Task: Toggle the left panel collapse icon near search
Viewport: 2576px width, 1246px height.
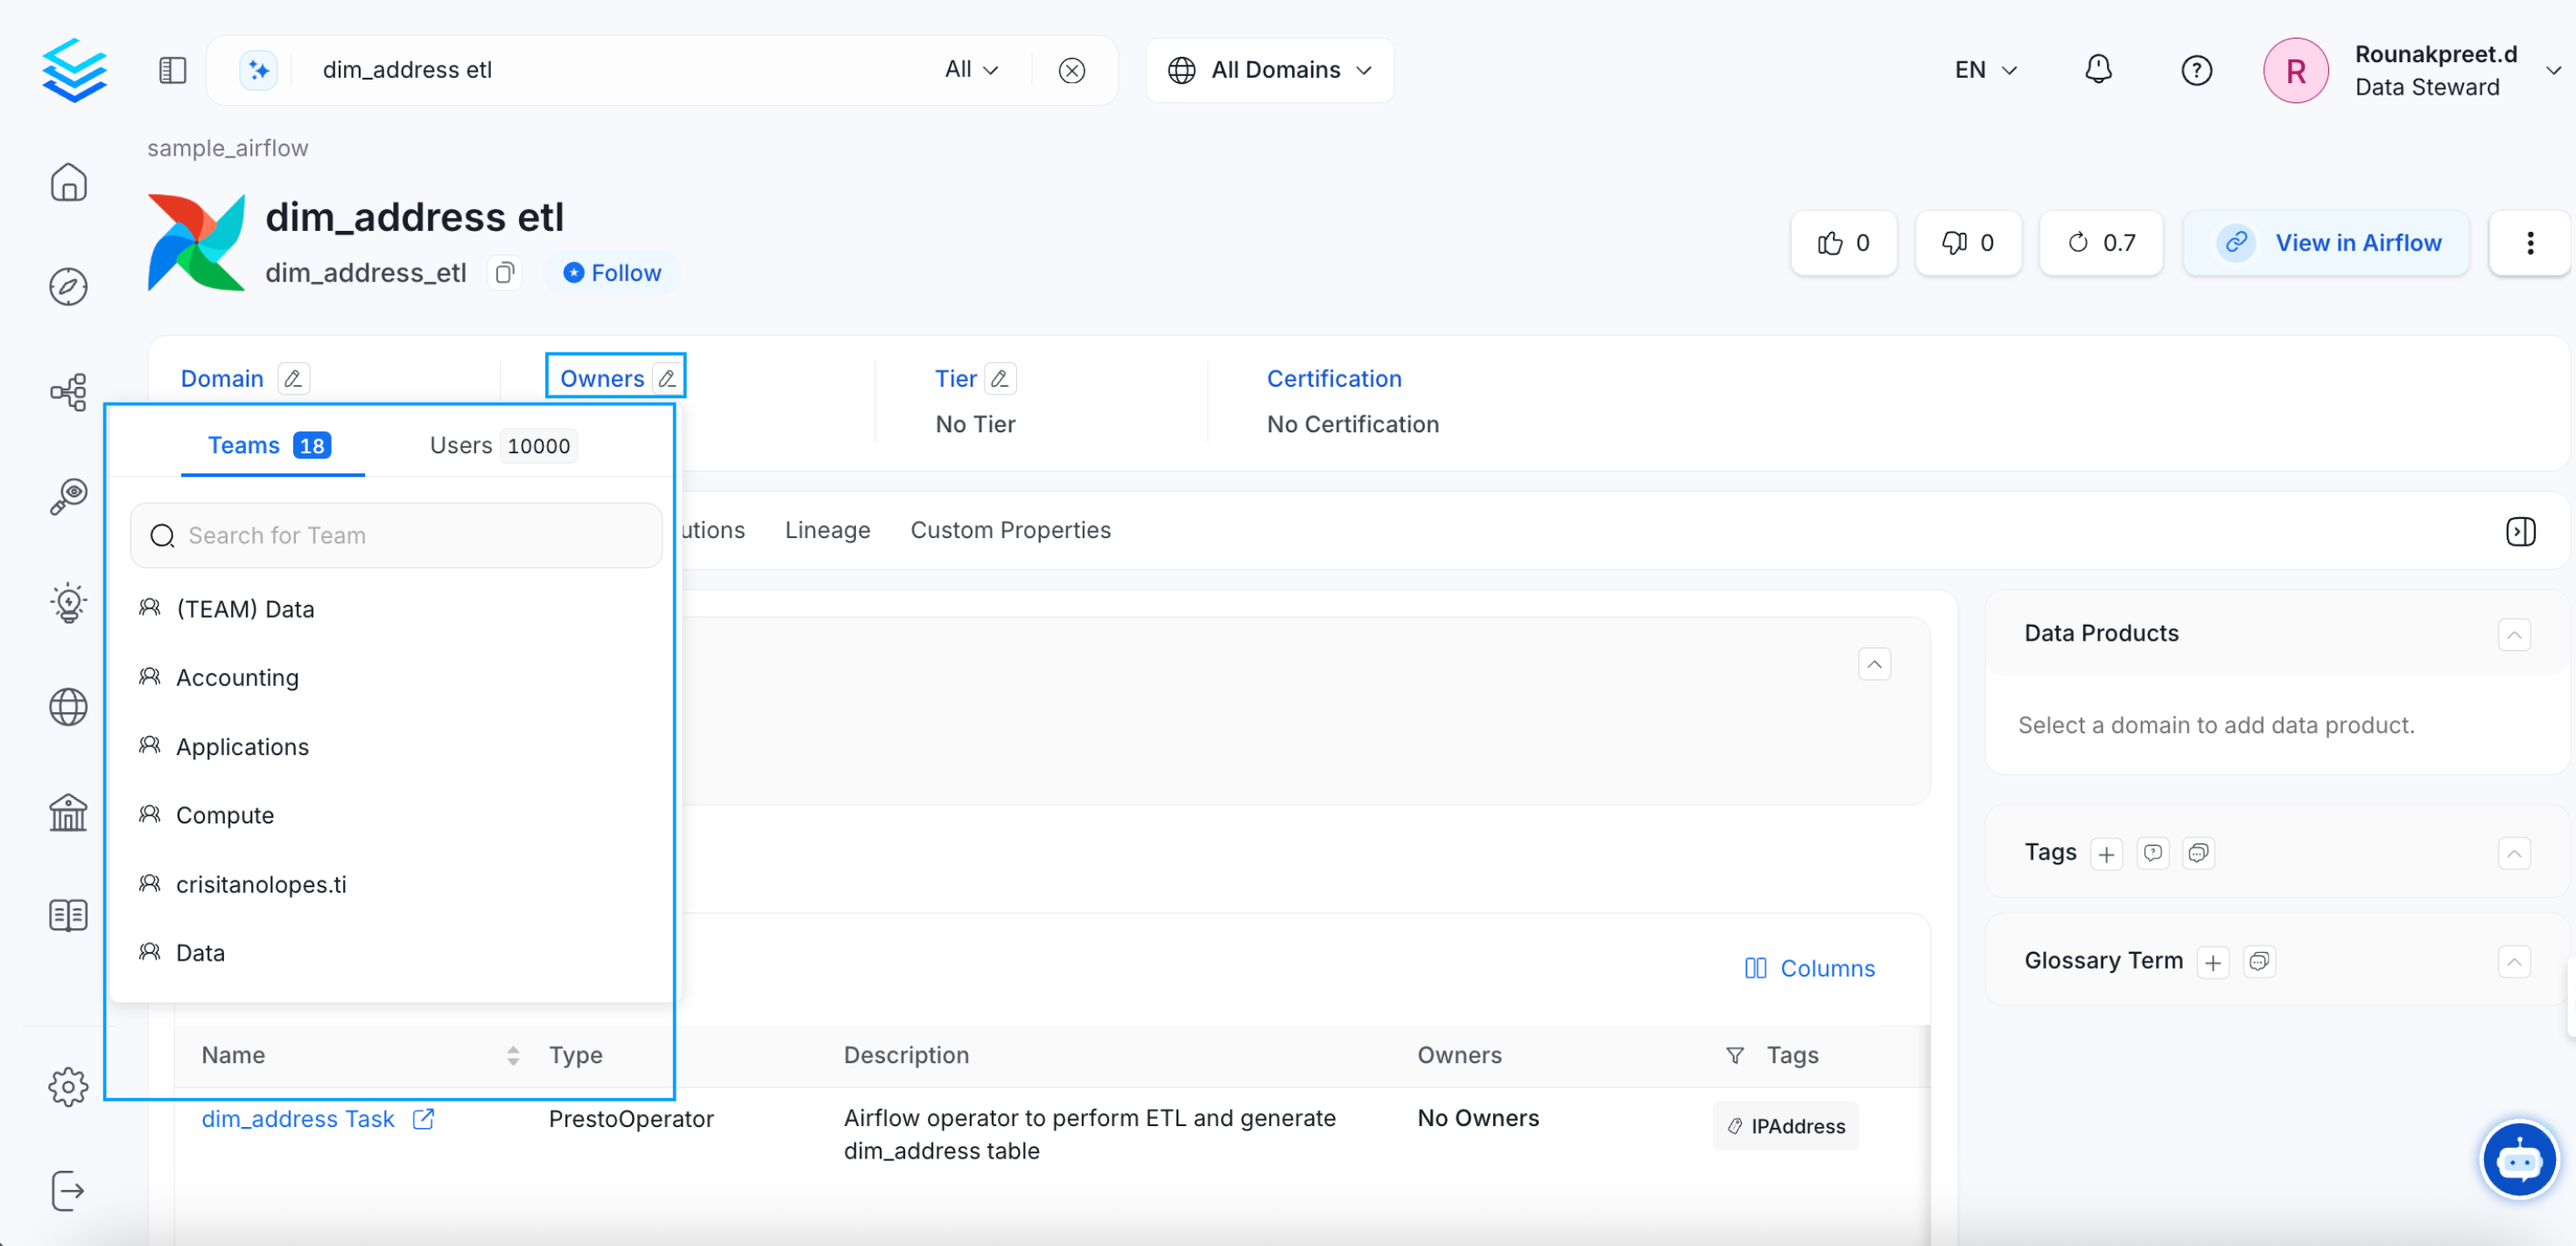Action: coord(172,70)
